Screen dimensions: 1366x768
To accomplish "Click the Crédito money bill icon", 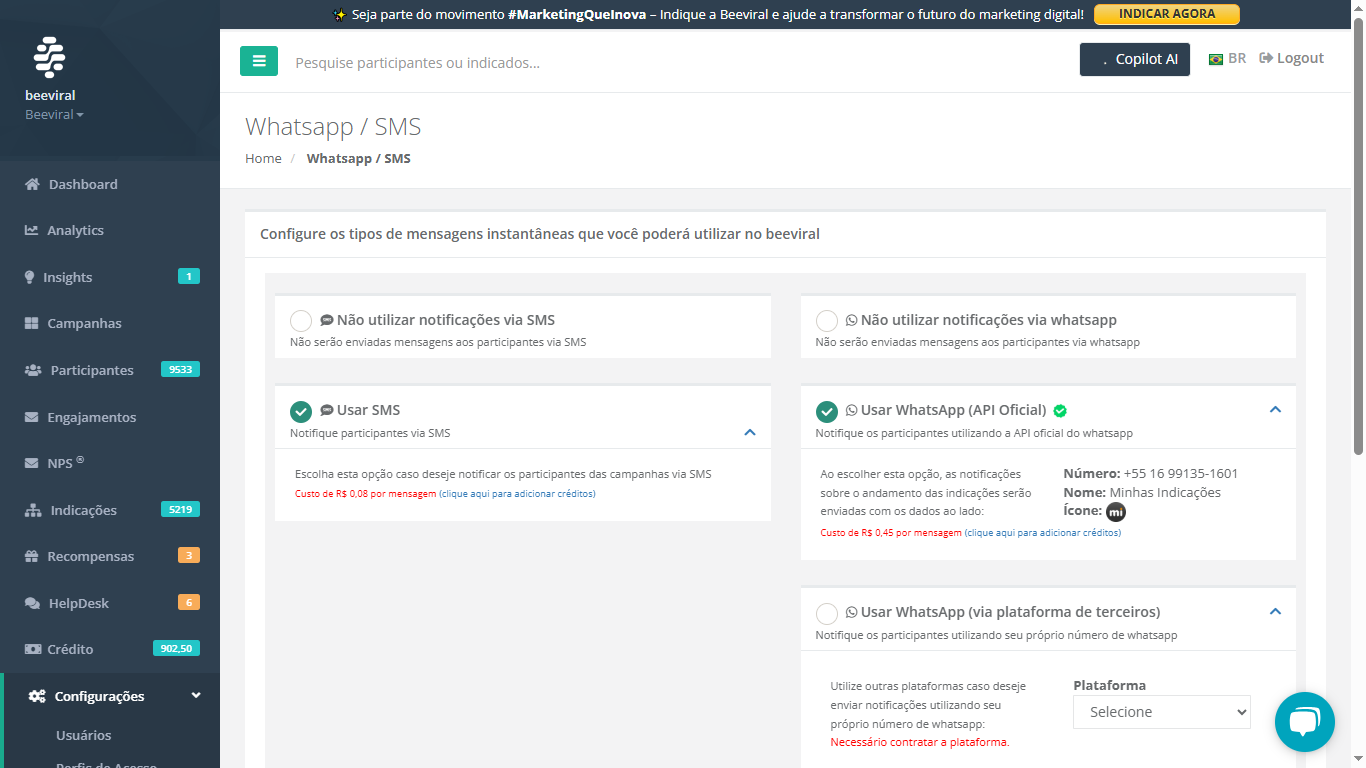I will click(x=32, y=649).
